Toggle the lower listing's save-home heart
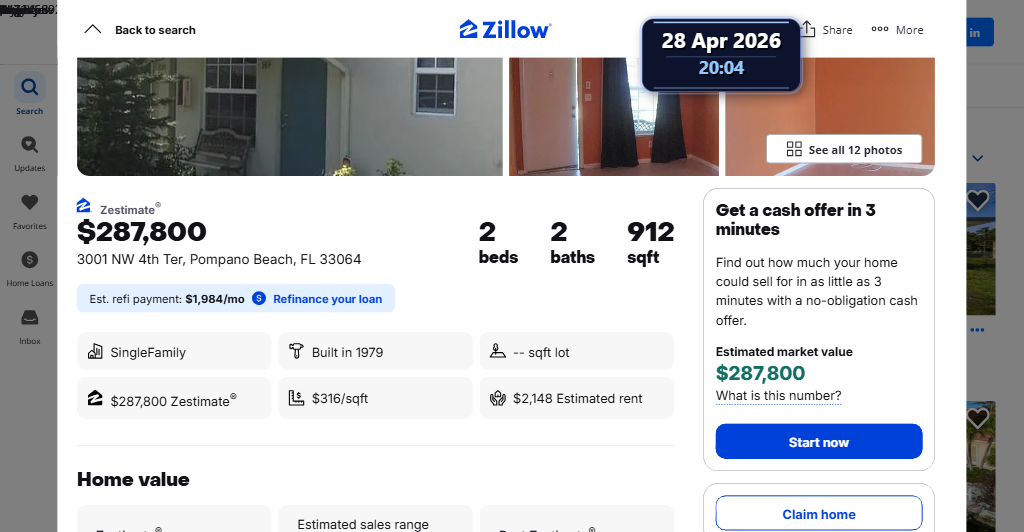 978,418
